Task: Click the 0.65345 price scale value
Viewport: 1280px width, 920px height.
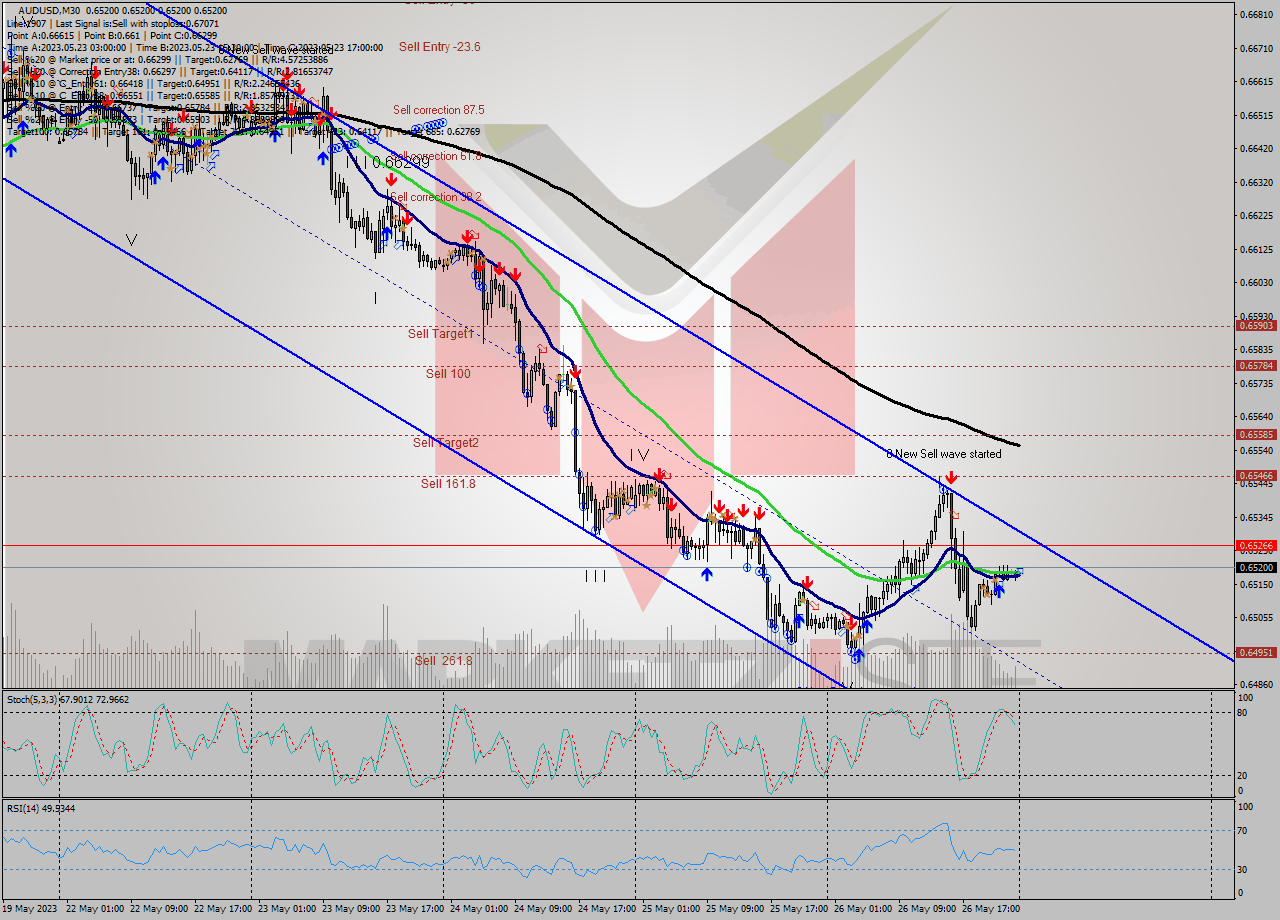Action: coord(1256,517)
